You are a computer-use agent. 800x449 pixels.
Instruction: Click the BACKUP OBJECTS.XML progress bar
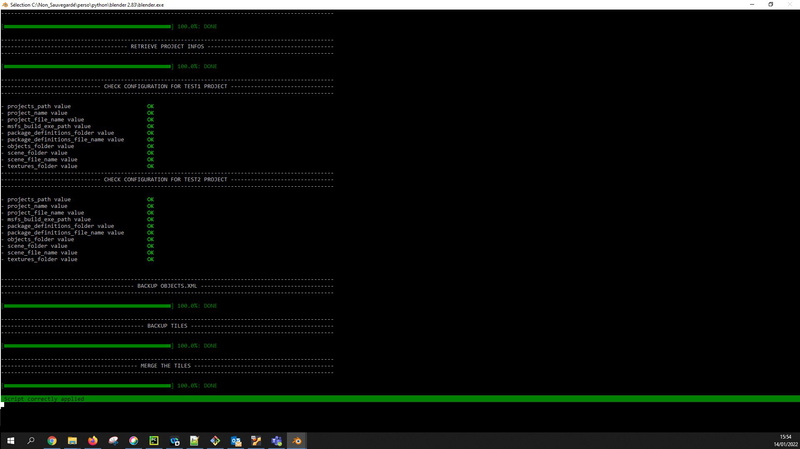pyautogui.click(x=87, y=306)
